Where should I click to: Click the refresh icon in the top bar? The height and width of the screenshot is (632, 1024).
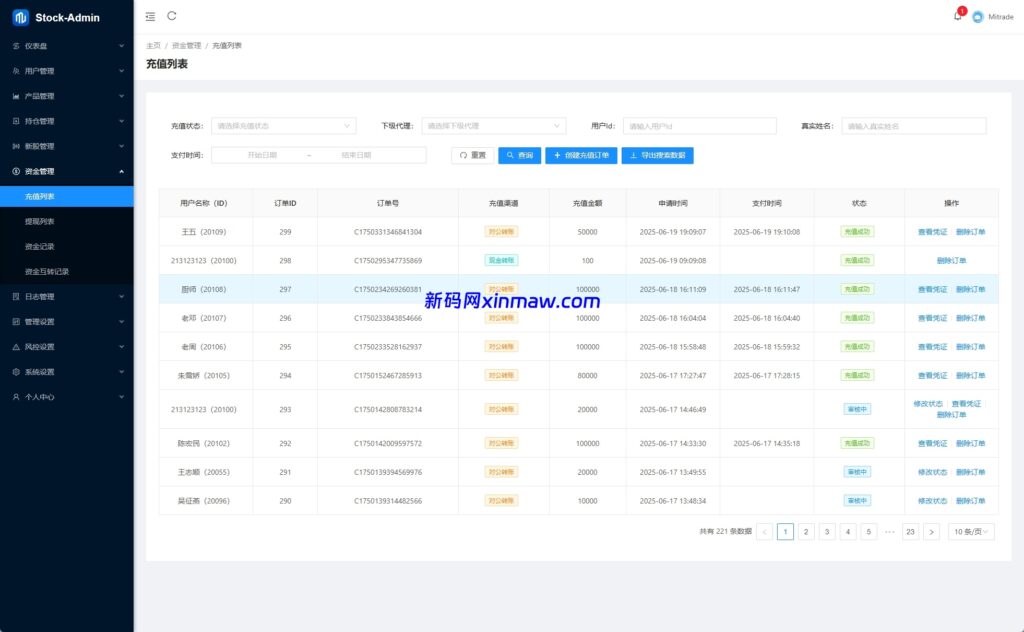pos(172,16)
